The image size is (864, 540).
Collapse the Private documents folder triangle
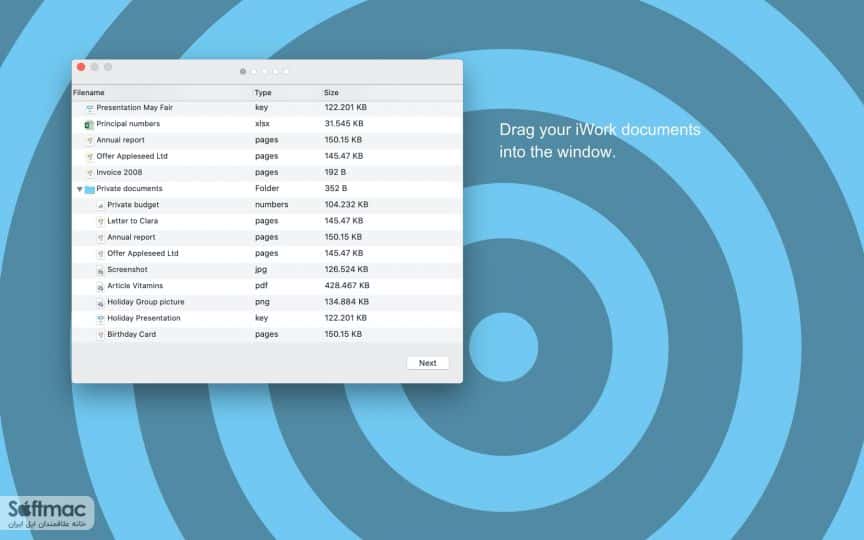[x=79, y=189]
